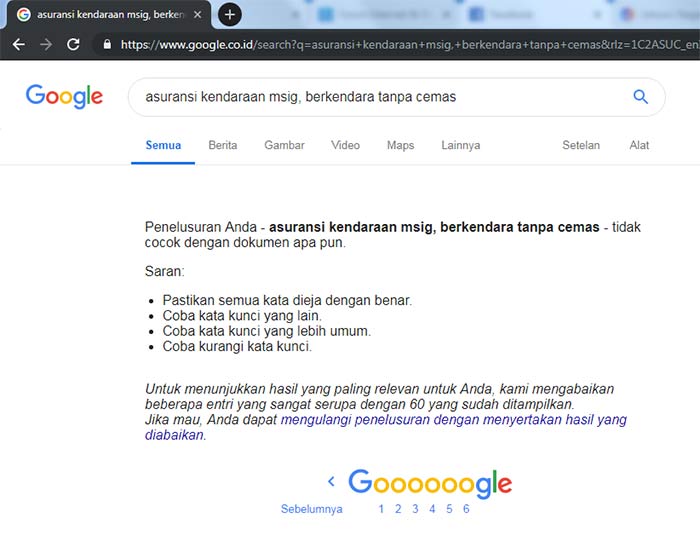Switch to the Maps tab
This screenshot has height=547, width=700.
point(400,146)
